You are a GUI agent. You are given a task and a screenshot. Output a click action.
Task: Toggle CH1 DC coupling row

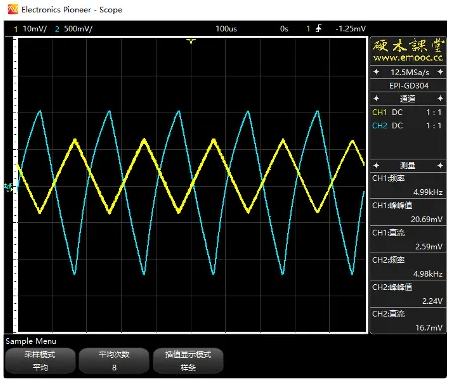[408, 112]
